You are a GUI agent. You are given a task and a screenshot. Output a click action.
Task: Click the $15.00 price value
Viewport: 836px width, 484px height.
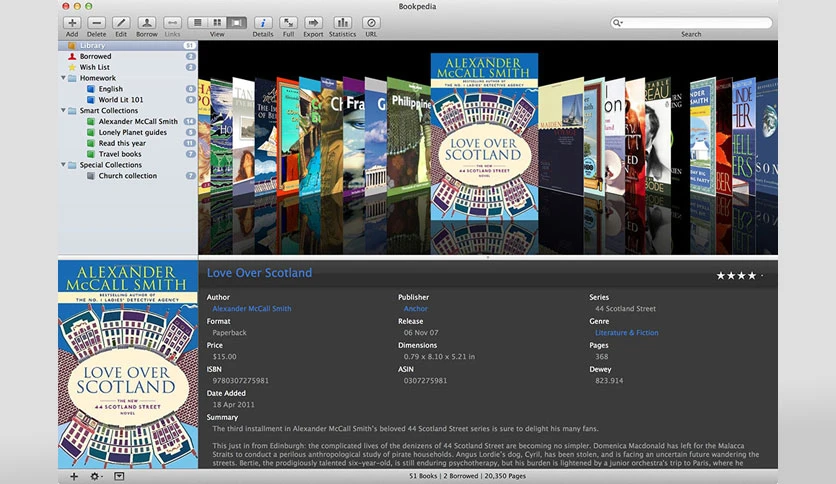click(224, 357)
